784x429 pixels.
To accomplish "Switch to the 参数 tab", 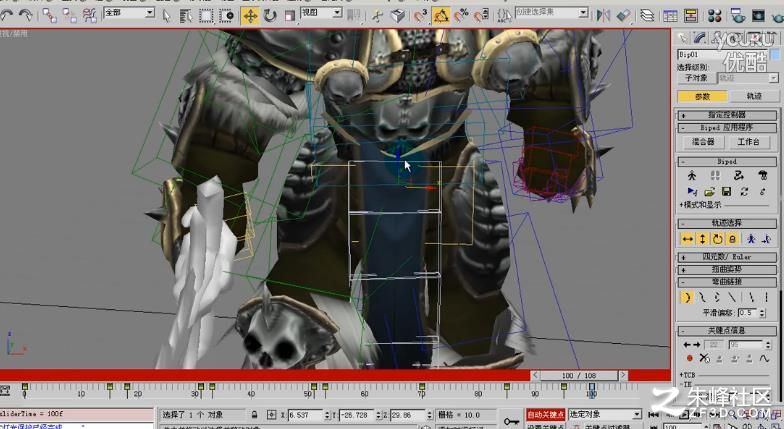I will [x=702, y=96].
